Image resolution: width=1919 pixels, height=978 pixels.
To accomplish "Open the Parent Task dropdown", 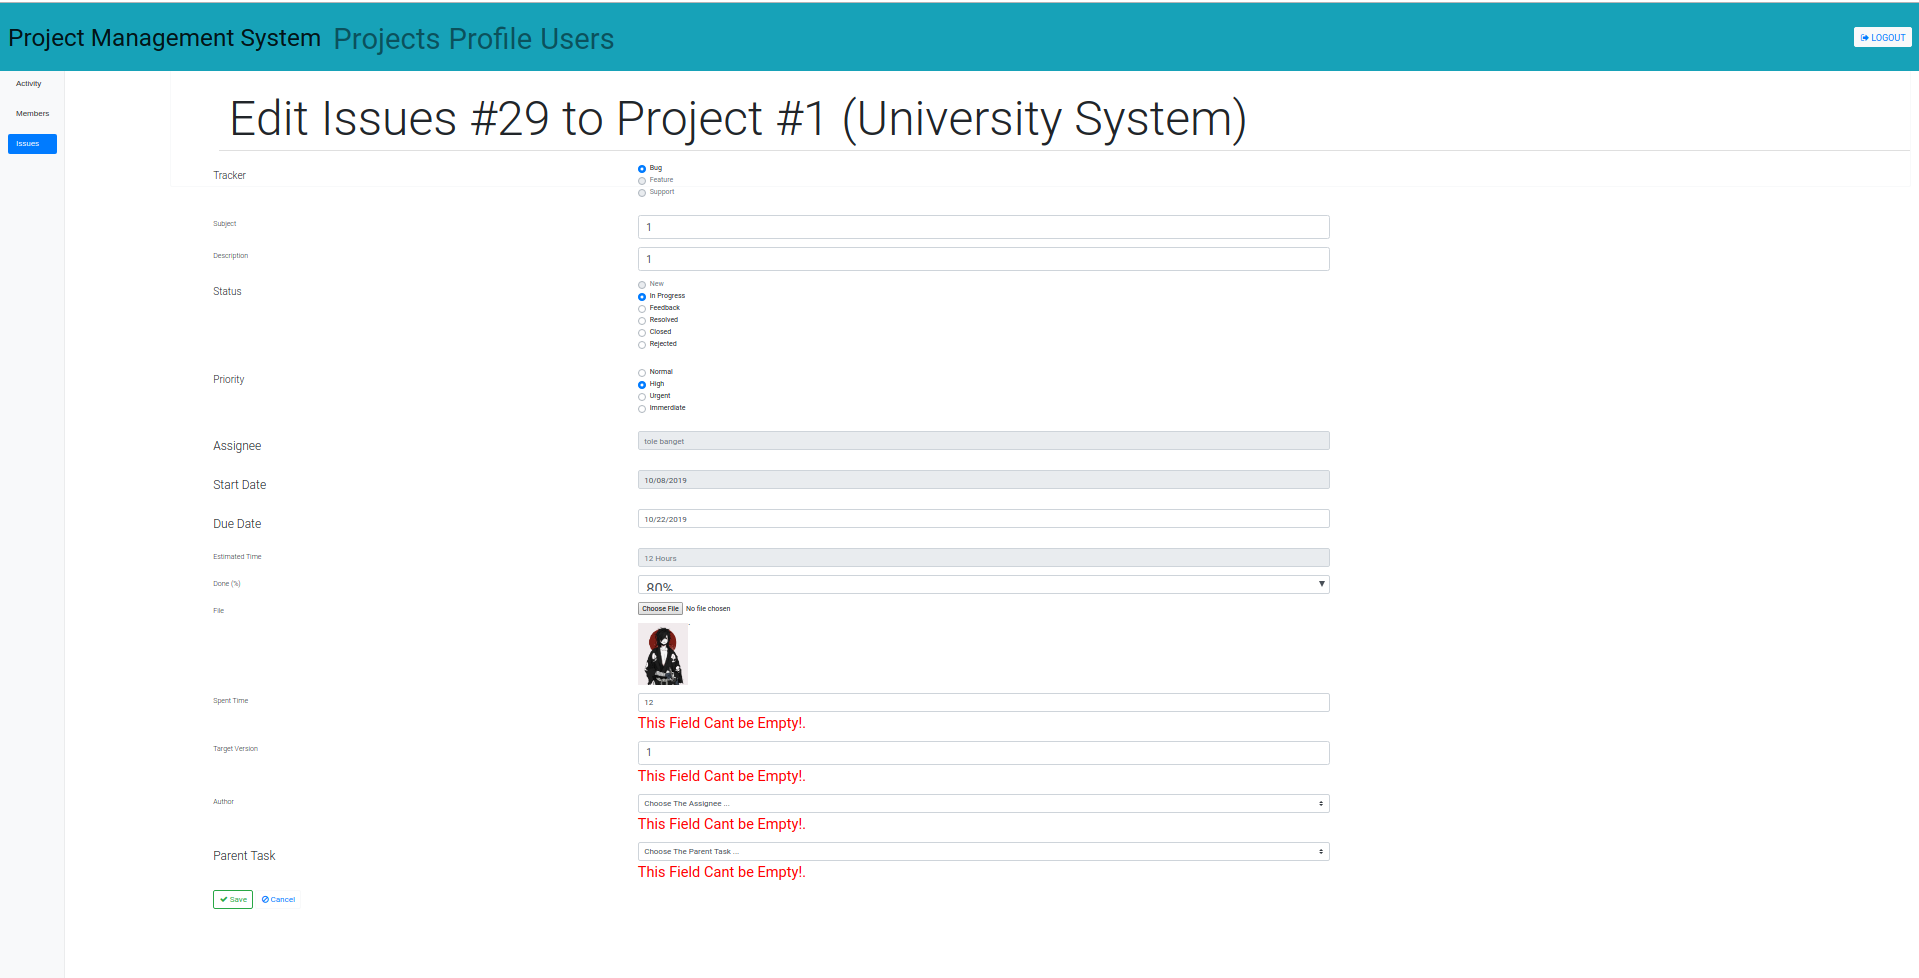I will 983,852.
